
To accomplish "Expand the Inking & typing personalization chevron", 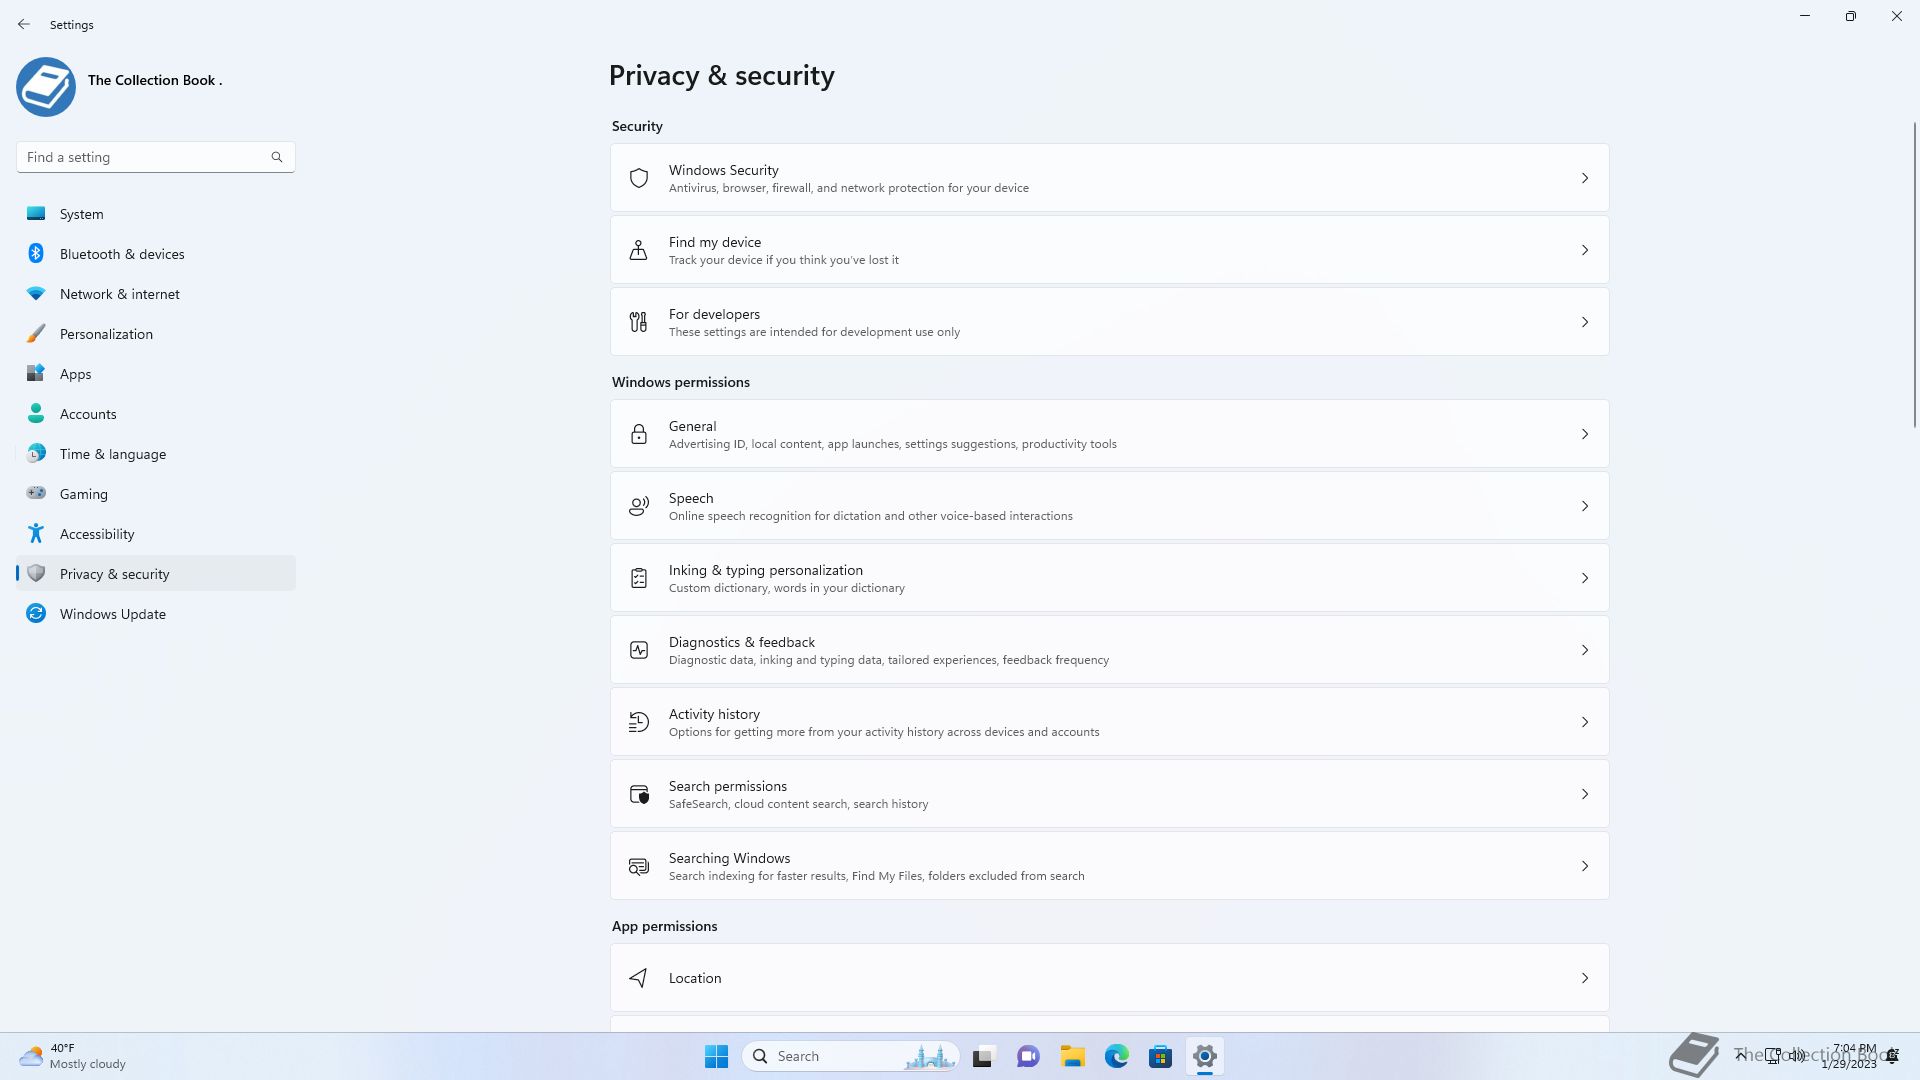I will pos(1584,578).
